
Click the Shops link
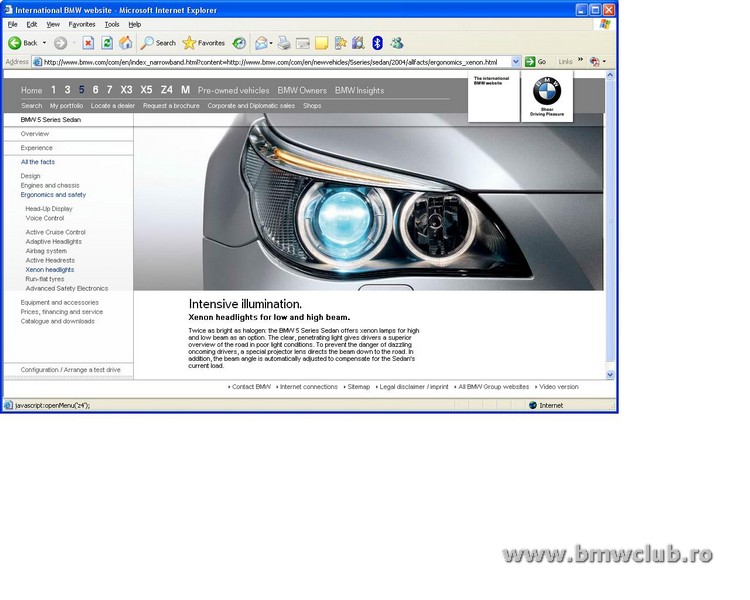[312, 106]
